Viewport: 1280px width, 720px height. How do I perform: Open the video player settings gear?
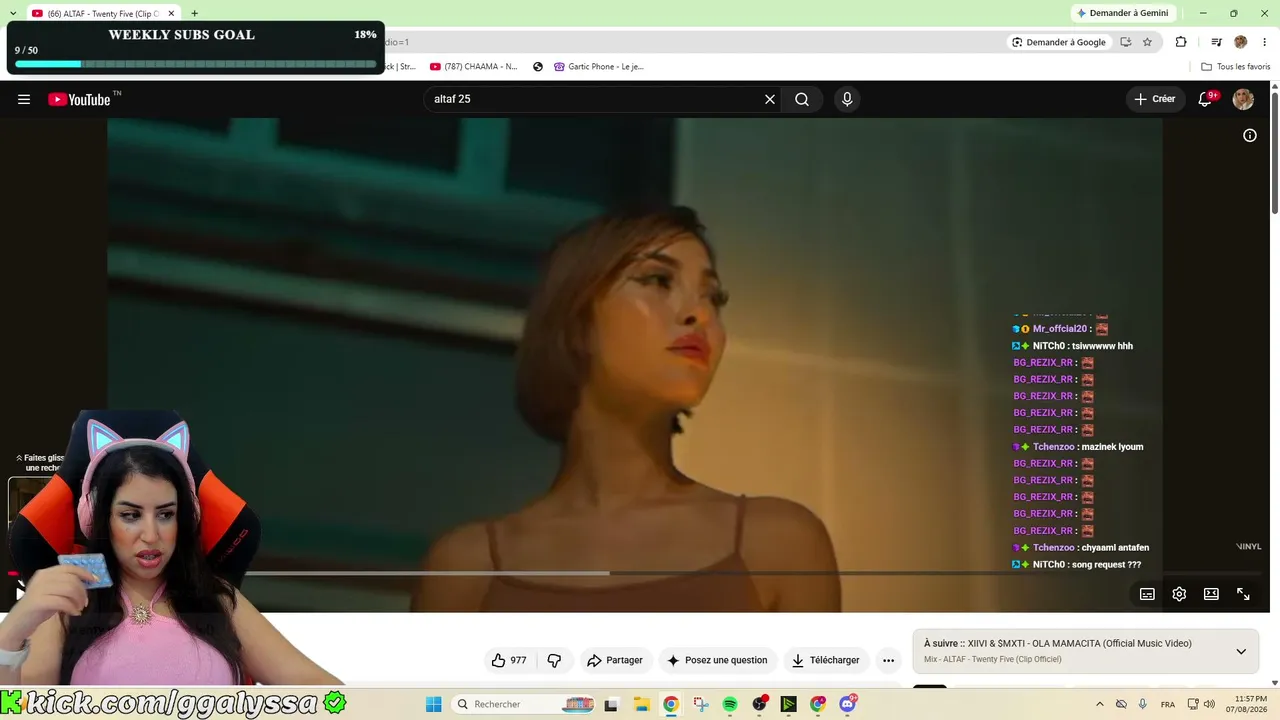tap(1179, 594)
